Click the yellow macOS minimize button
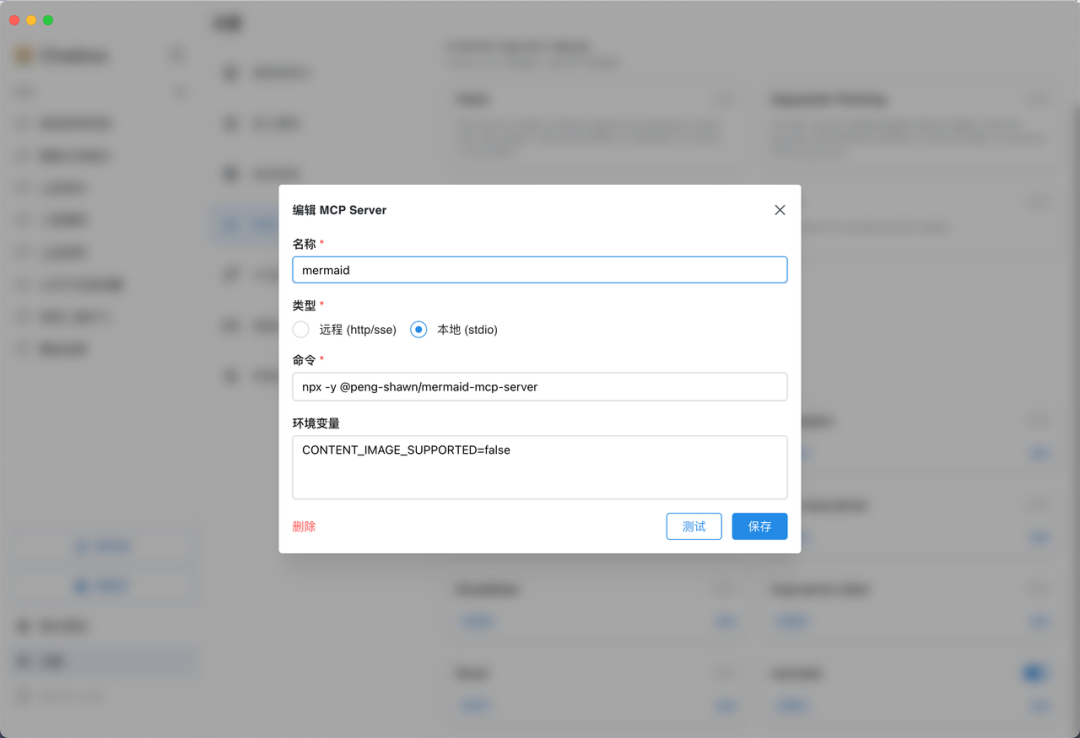1080x738 pixels. [31, 20]
